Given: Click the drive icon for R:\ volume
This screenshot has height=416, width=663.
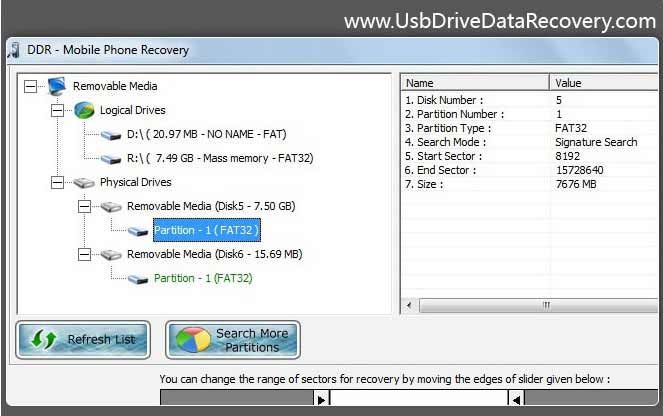Looking at the screenshot, I should (x=111, y=159).
